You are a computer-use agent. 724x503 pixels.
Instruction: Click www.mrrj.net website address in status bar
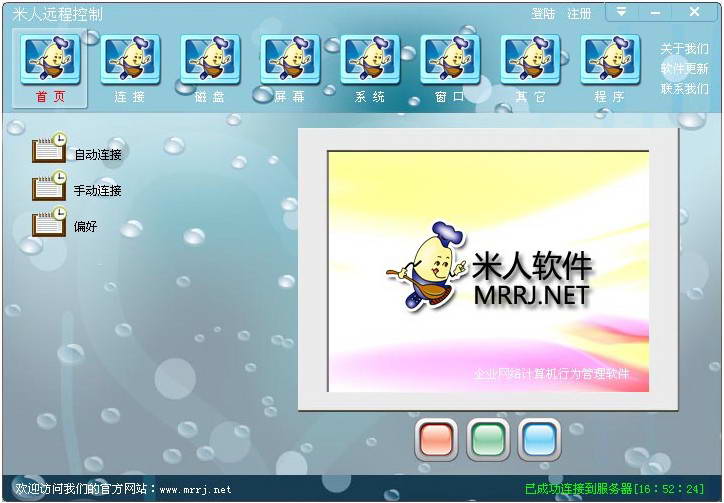click(195, 490)
